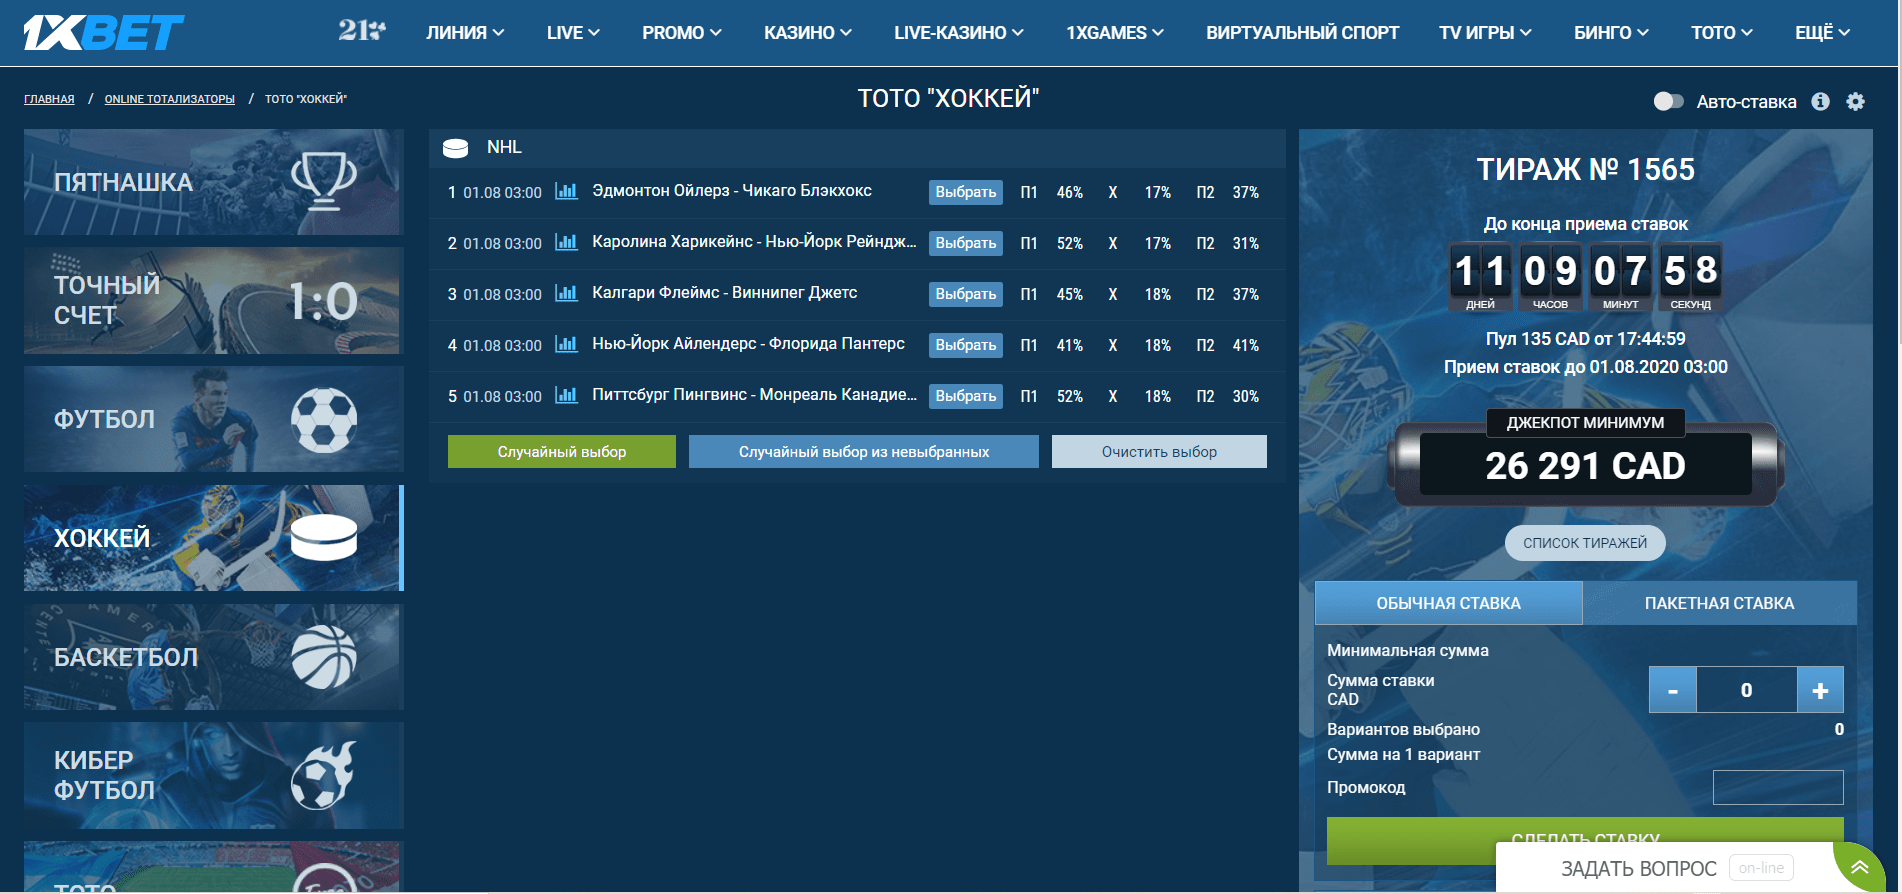Open statistics icon for Питтсбург Пингвинс match

coord(566,395)
